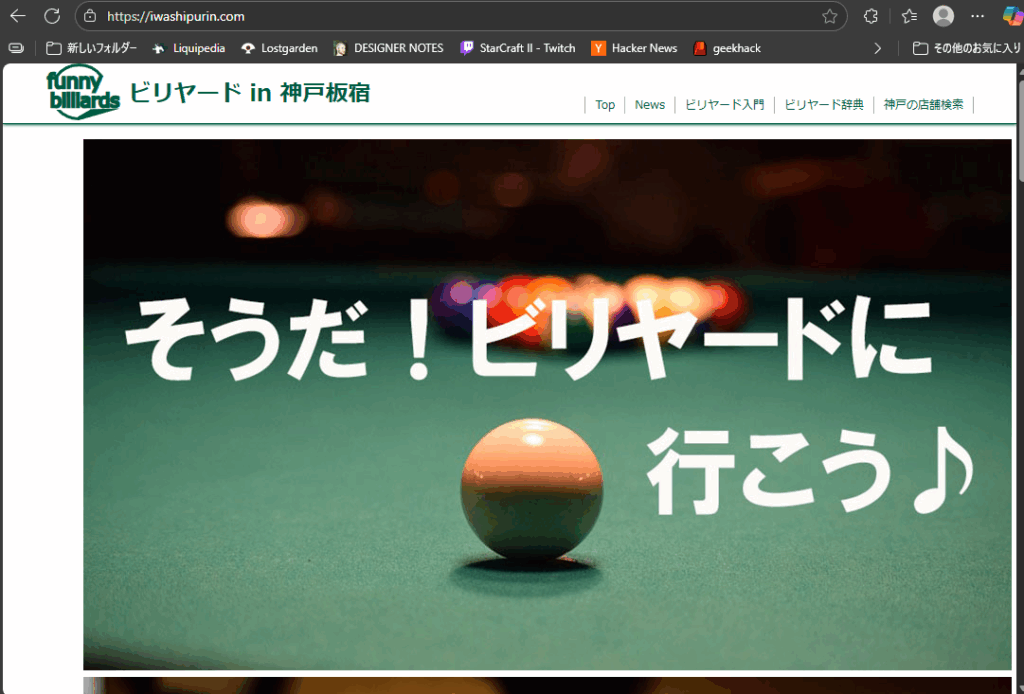
Task: Click the browser back arrow
Action: pos(18,16)
